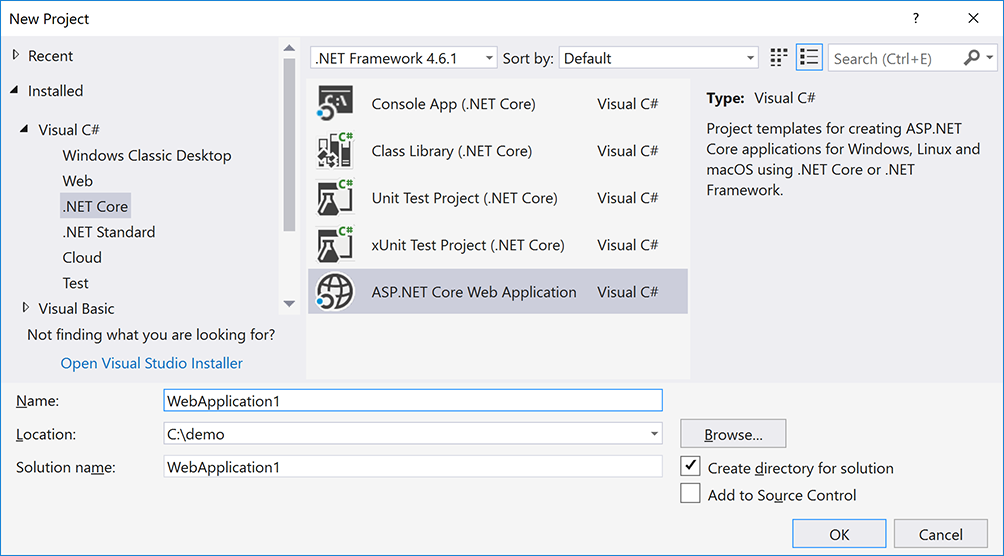Switch to medium icons grid view

pos(779,58)
